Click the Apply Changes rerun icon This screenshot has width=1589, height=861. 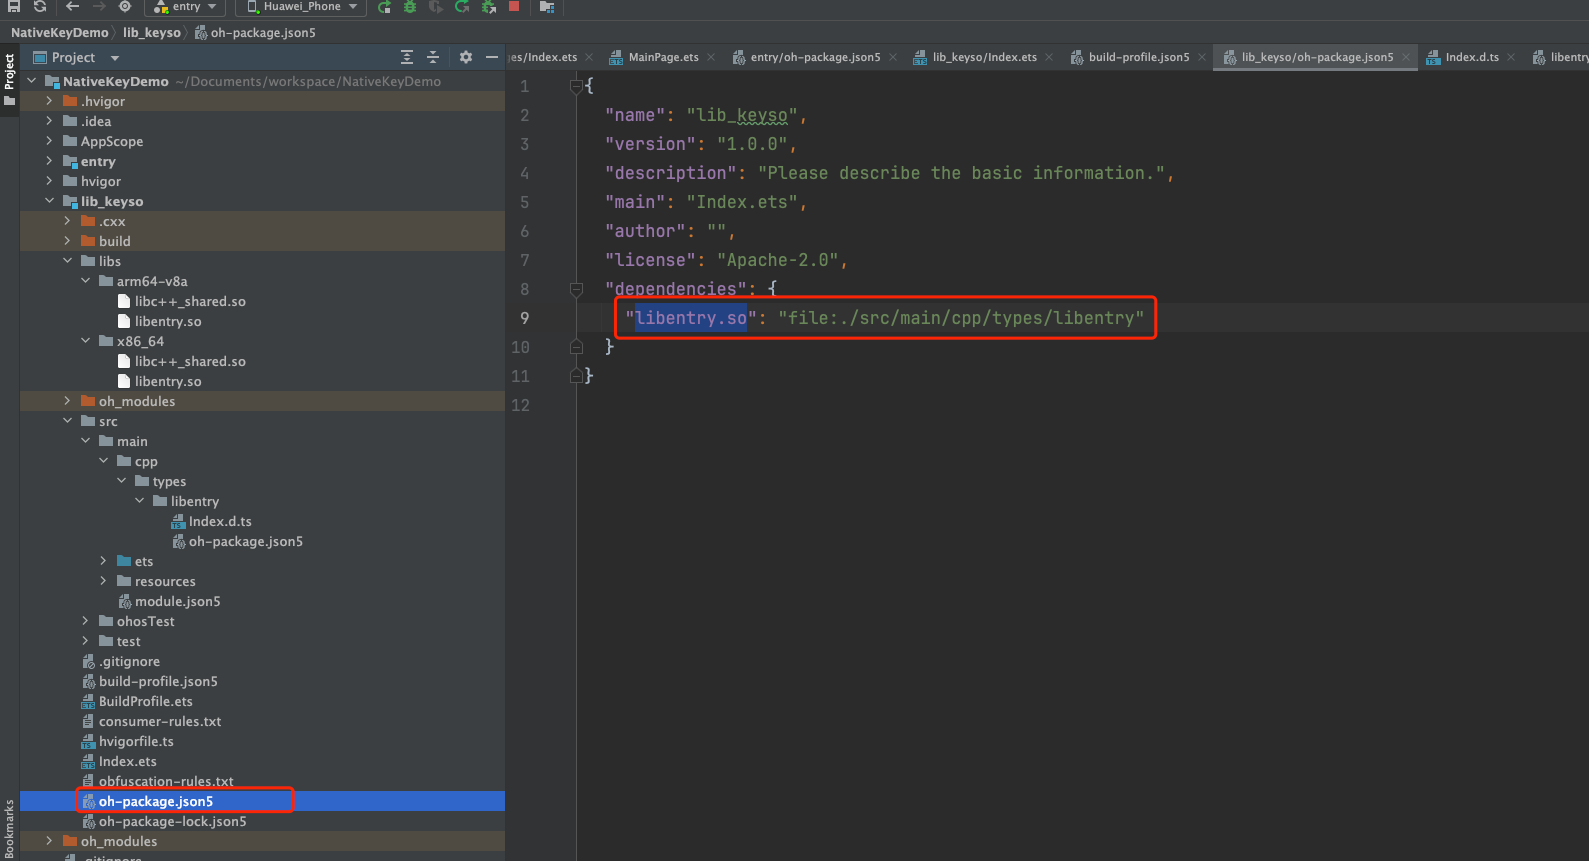[x=462, y=6]
